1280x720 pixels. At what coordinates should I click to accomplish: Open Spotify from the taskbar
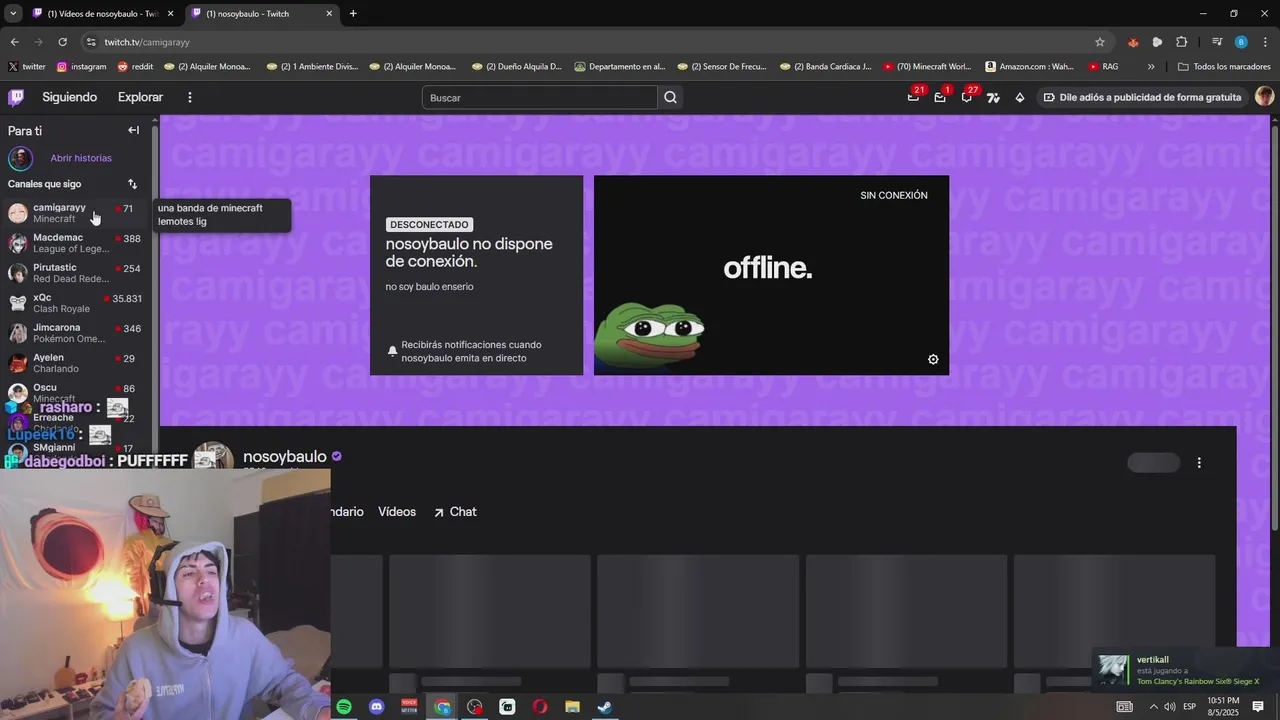344,707
